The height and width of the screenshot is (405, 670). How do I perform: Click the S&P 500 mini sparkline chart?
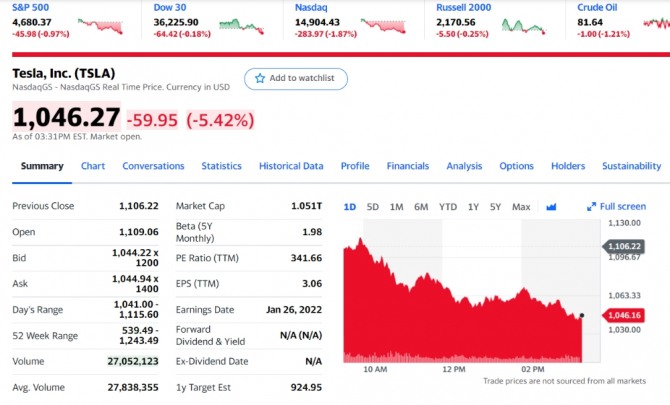point(99,25)
